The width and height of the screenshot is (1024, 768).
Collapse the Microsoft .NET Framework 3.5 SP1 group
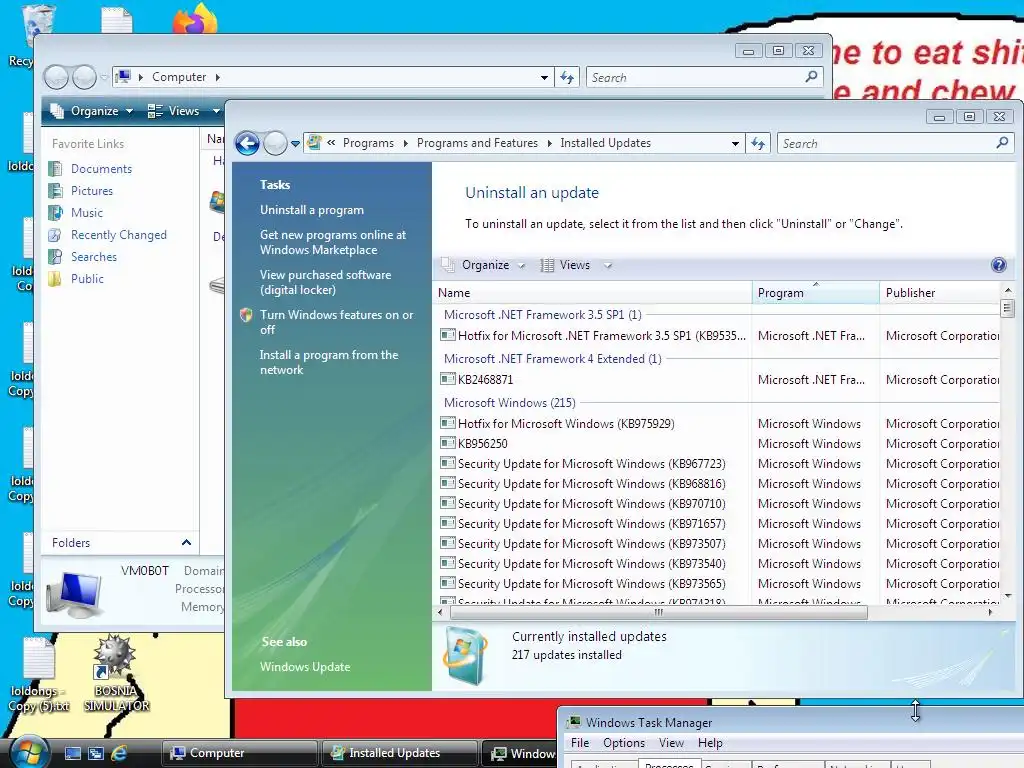click(542, 314)
